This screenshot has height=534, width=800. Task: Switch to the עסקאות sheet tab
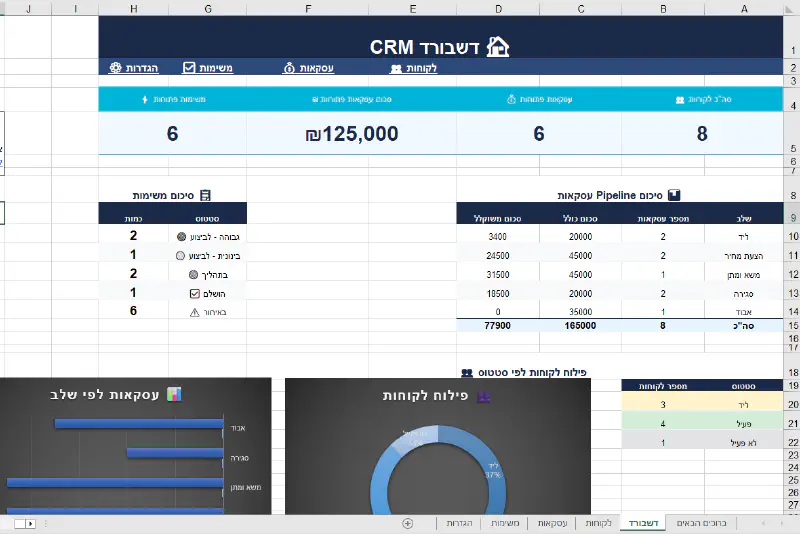click(553, 523)
